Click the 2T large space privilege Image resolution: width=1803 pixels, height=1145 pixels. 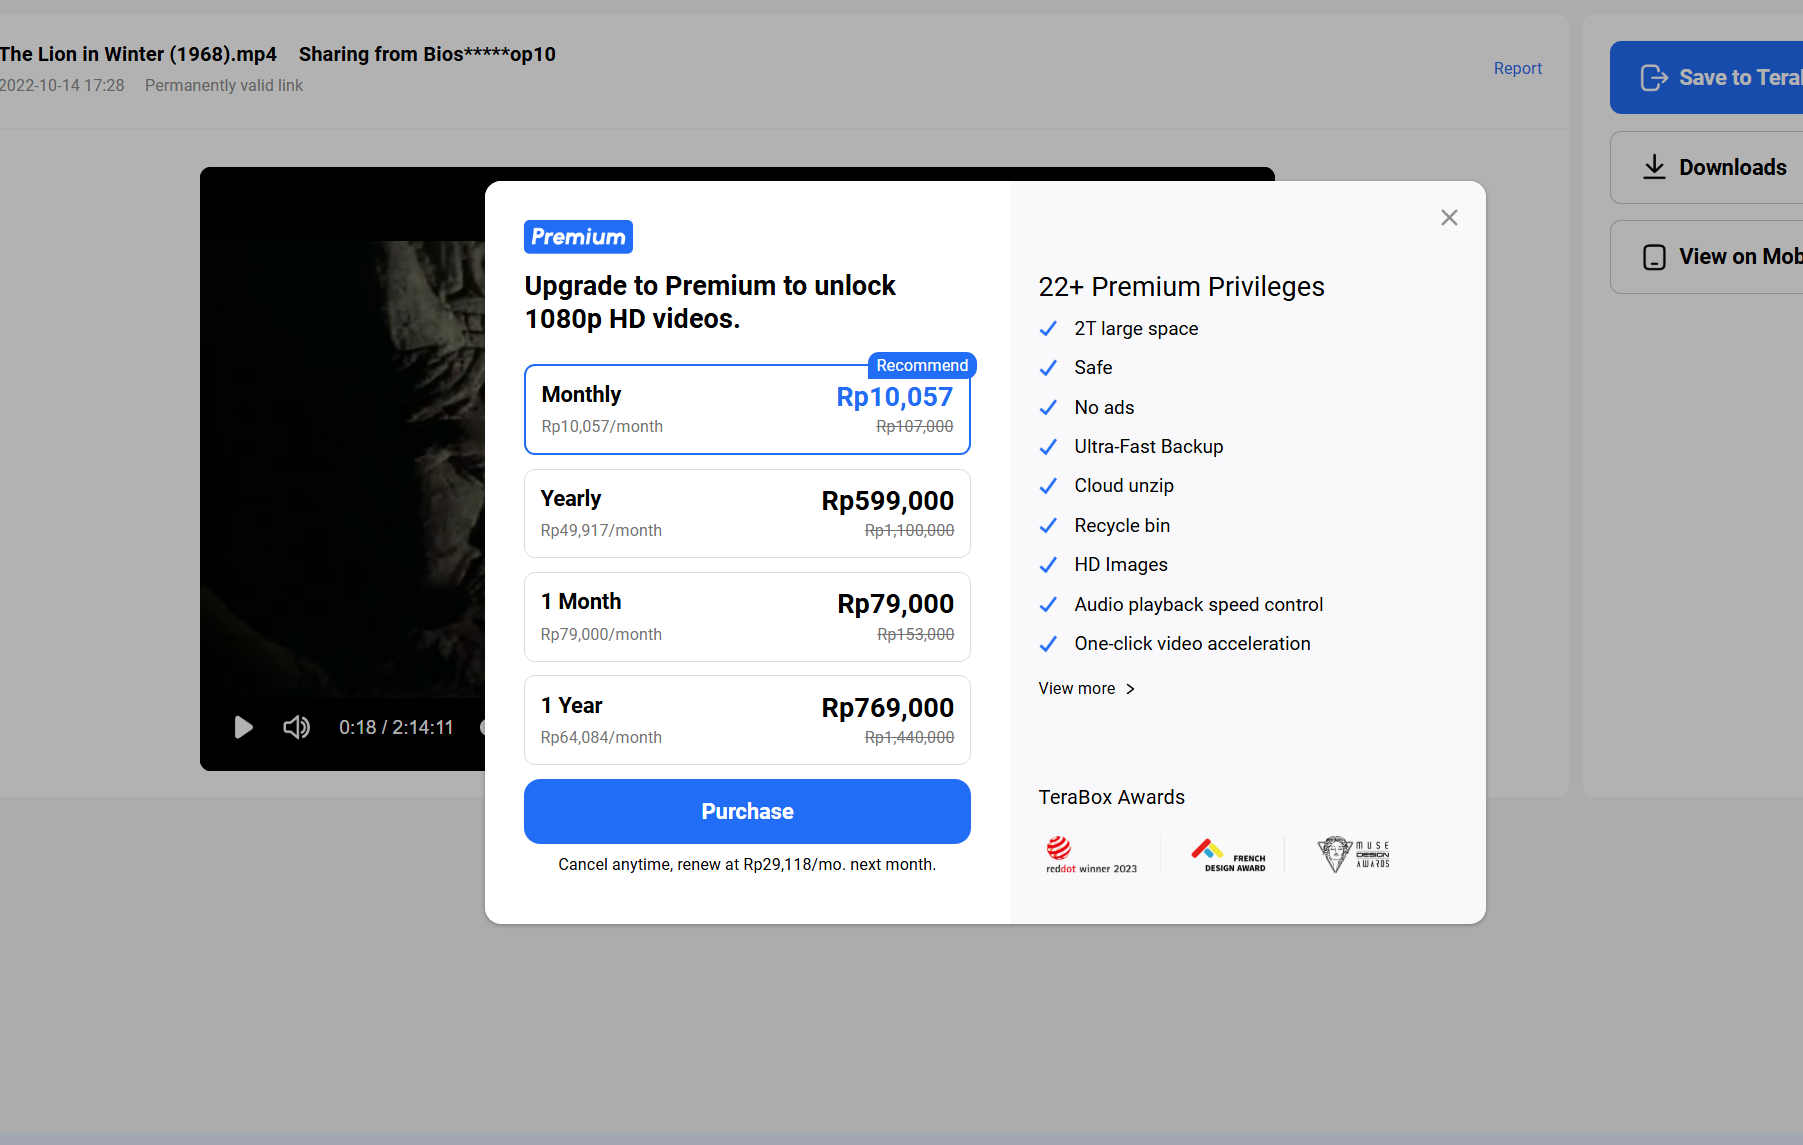(x=1136, y=329)
